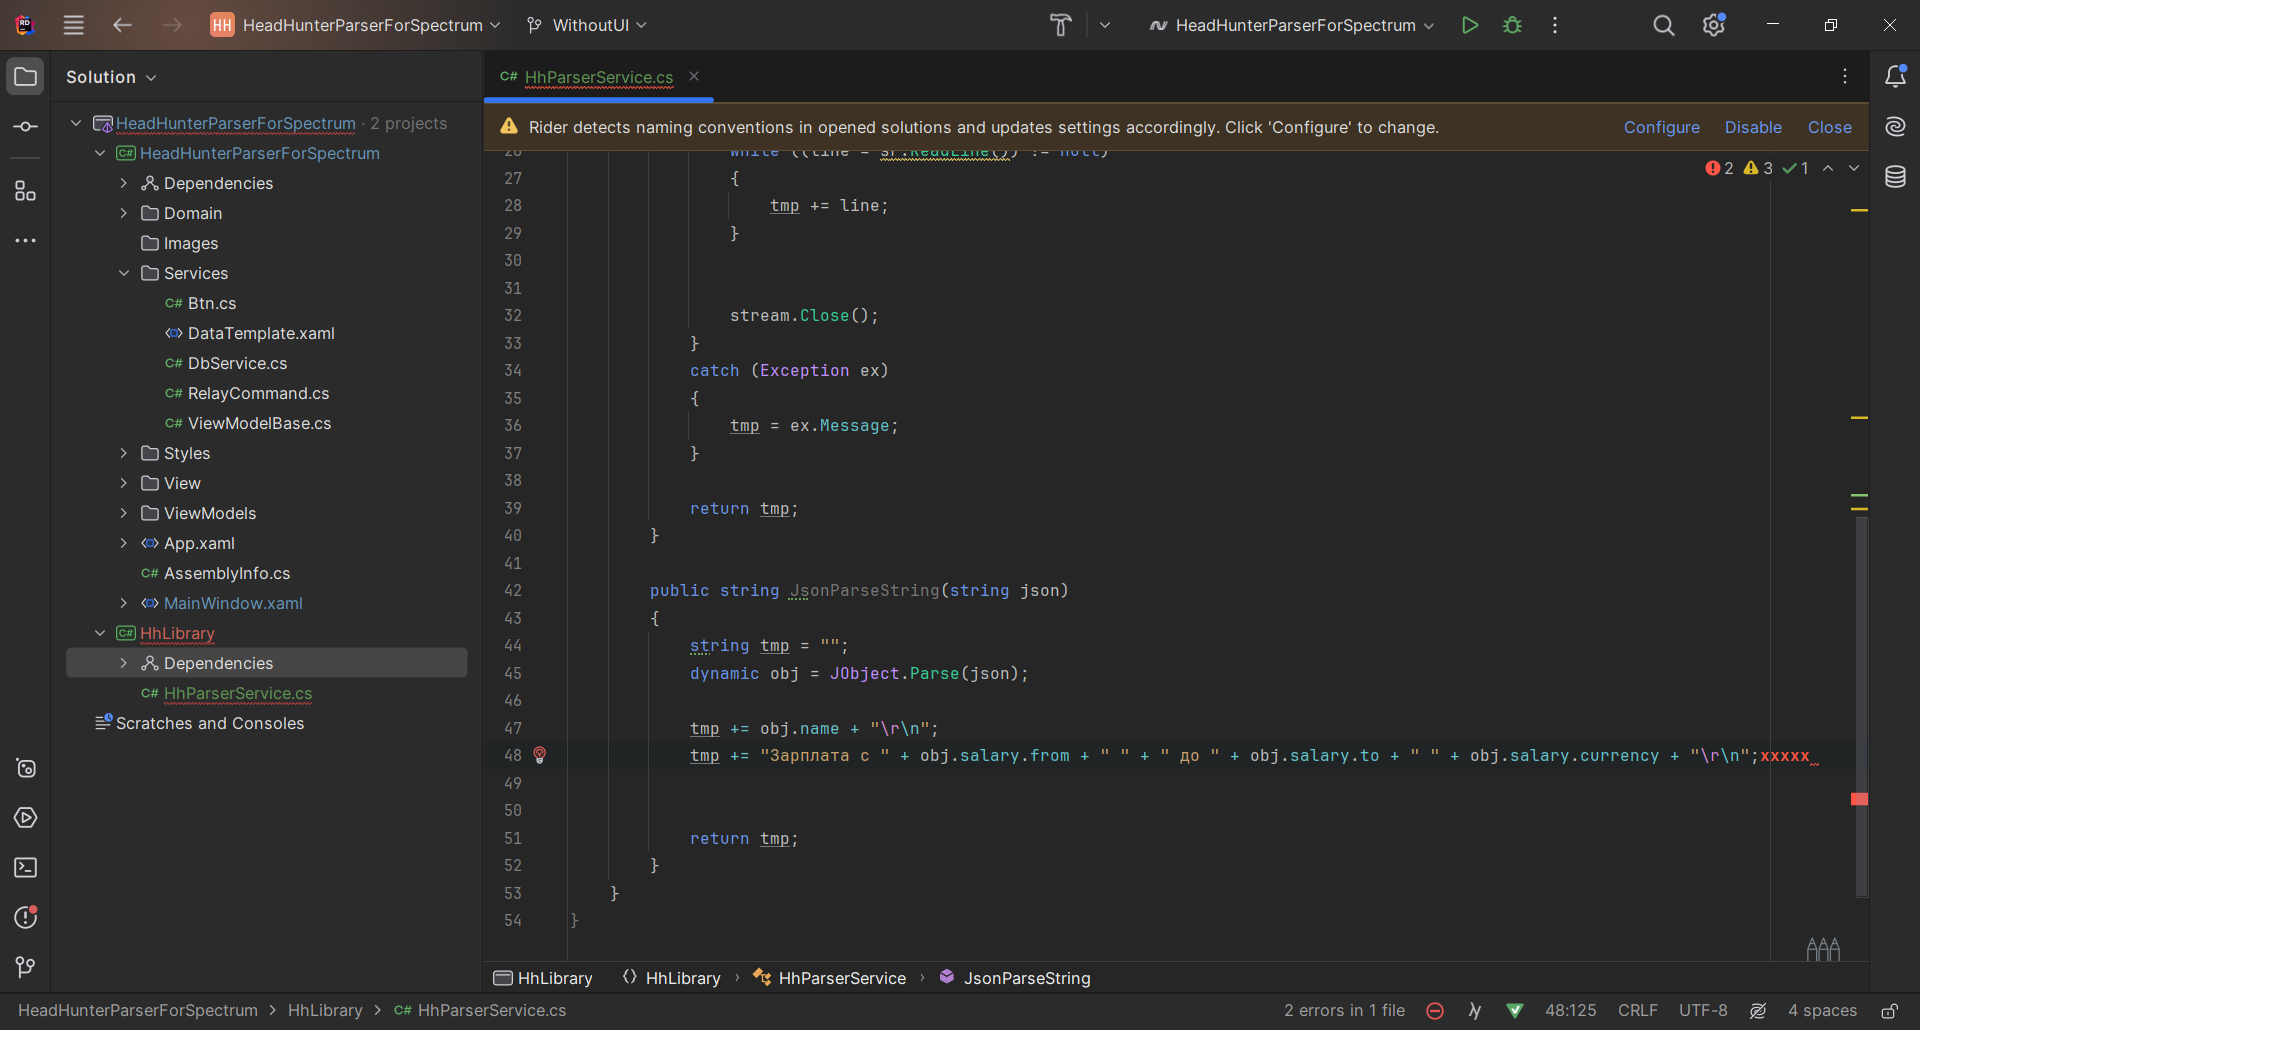Open the build options dropdown arrow
Screen dimensions: 2272x1047
pos(1104,25)
